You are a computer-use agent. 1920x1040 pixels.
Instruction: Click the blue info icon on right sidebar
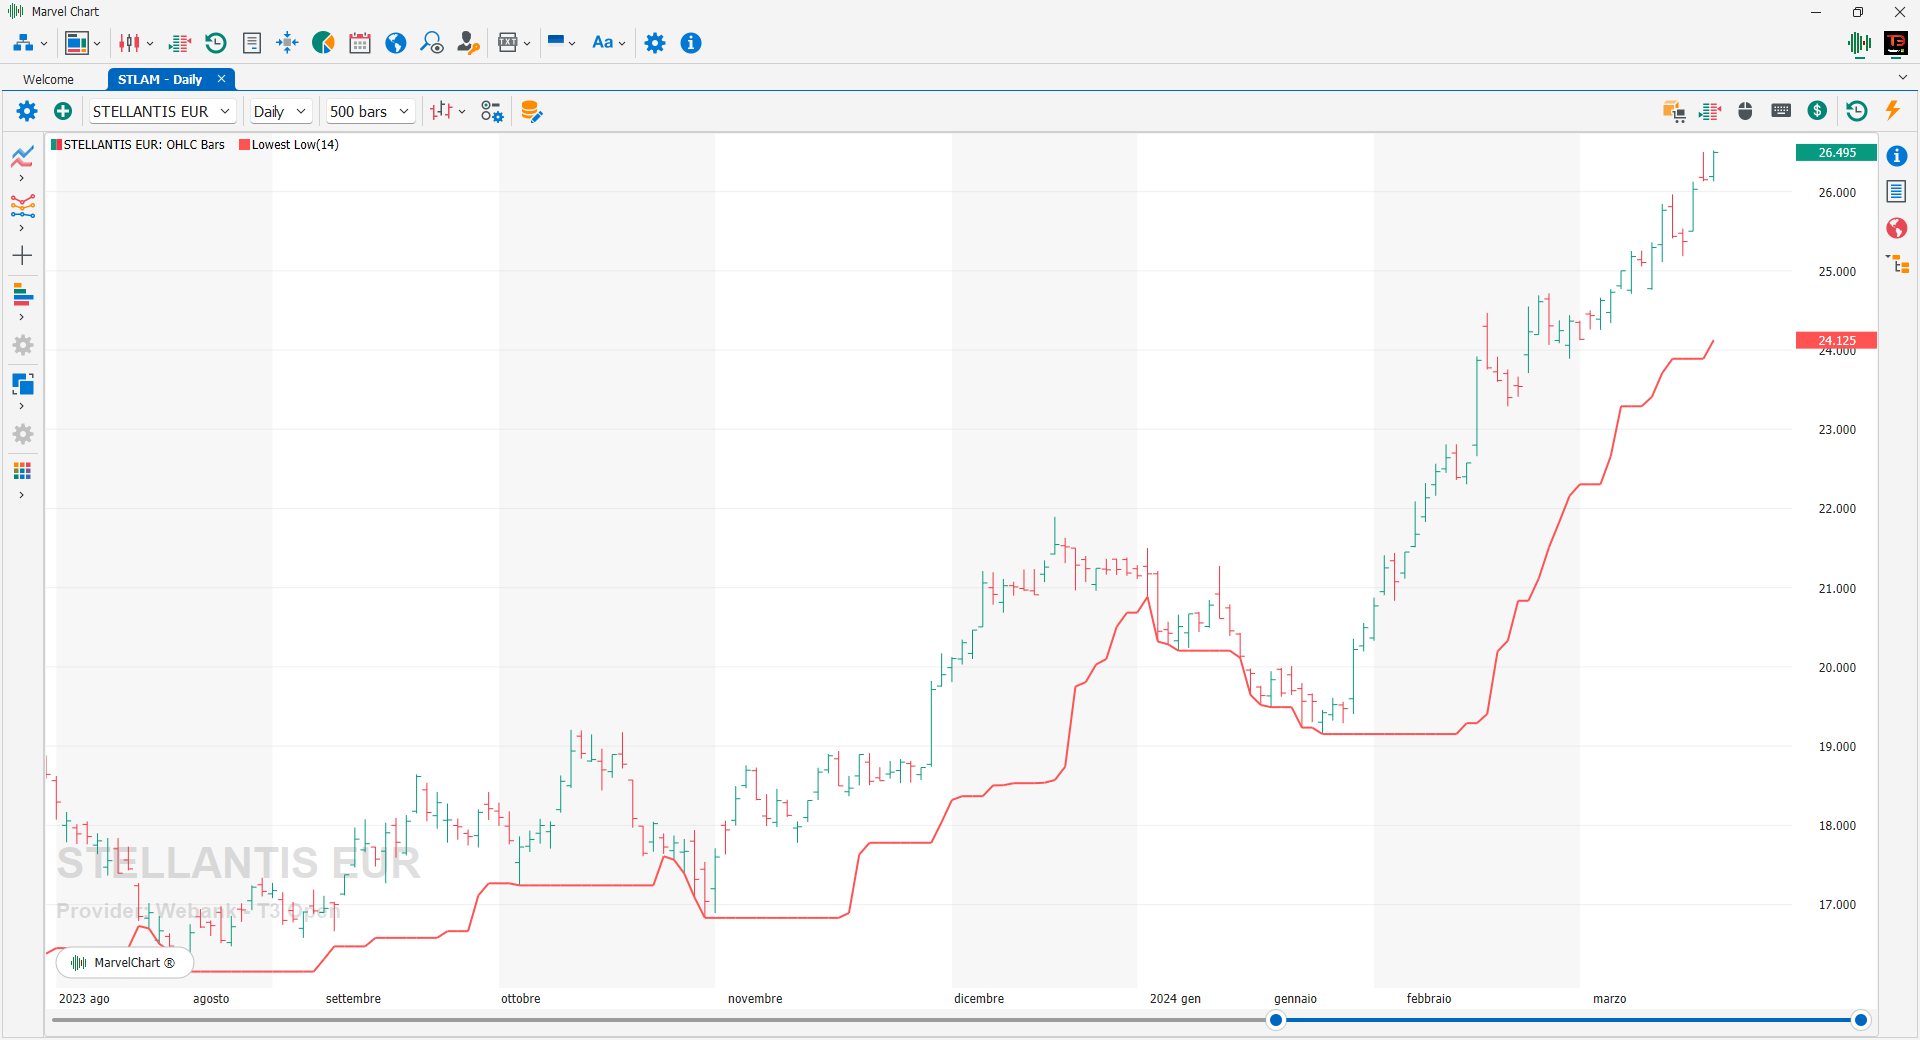point(1897,156)
